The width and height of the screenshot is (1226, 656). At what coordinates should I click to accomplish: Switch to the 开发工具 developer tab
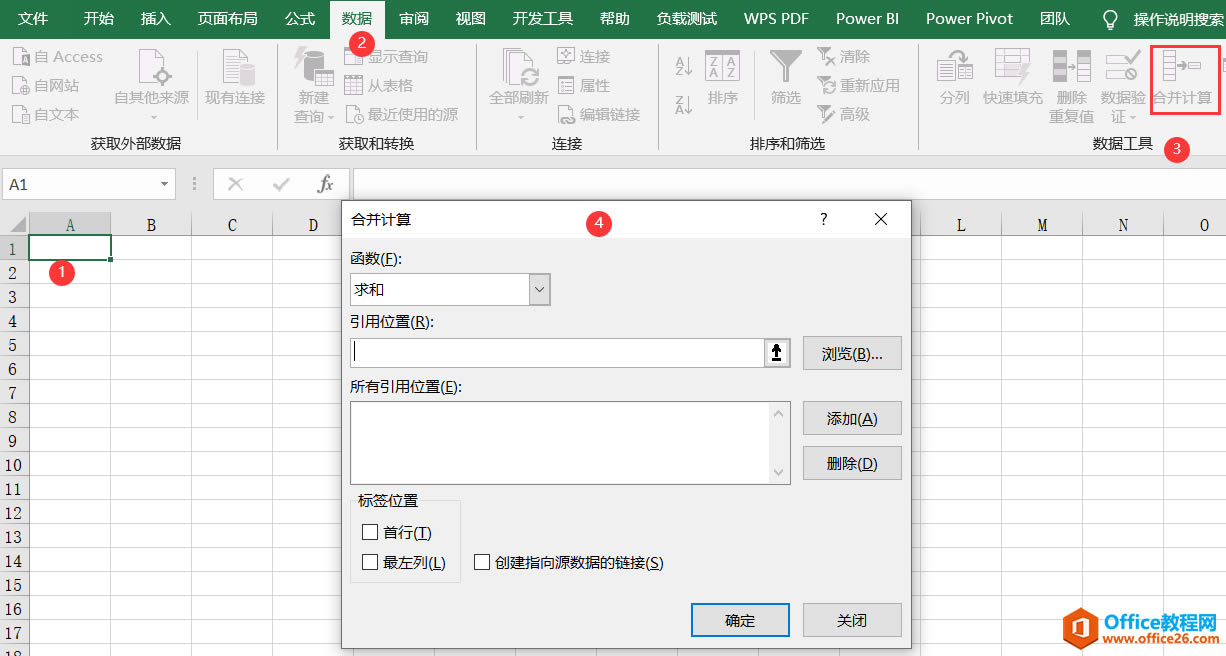(543, 19)
